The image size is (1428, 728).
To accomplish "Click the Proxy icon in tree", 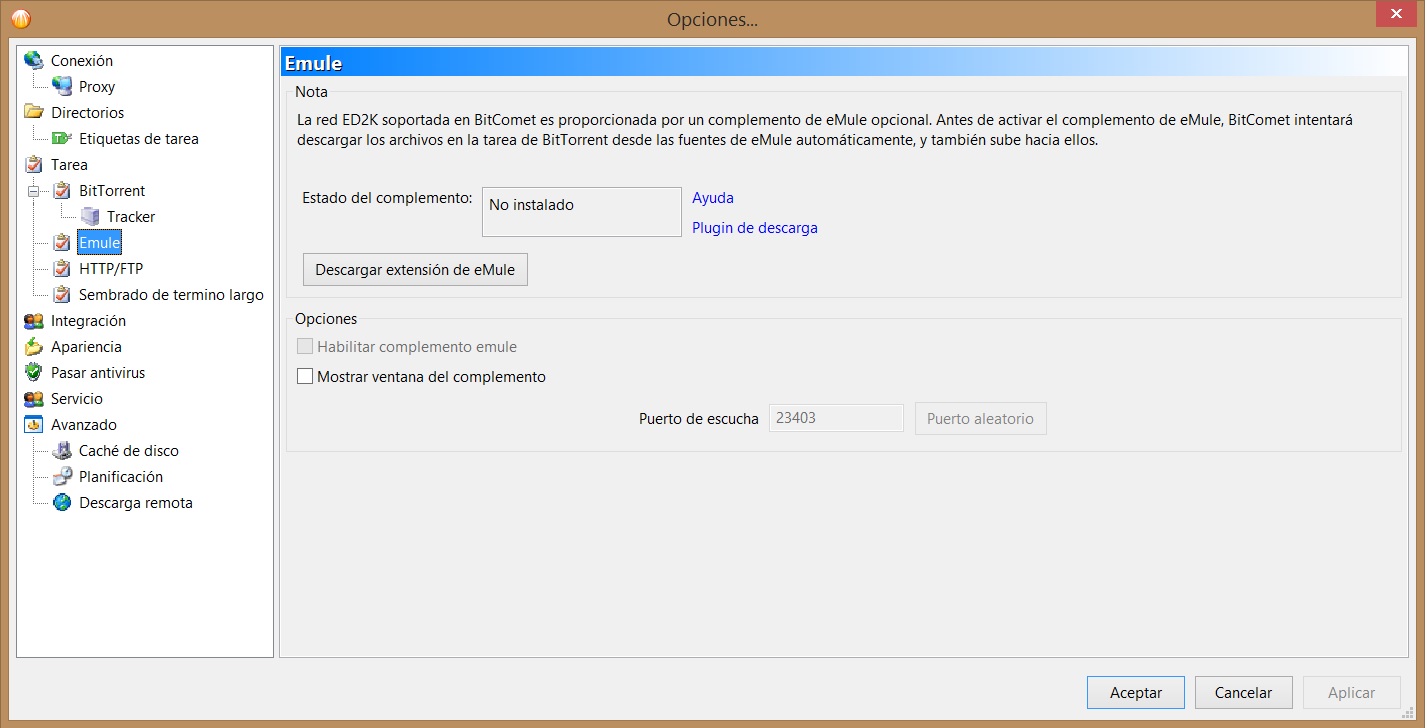I will click(62, 86).
